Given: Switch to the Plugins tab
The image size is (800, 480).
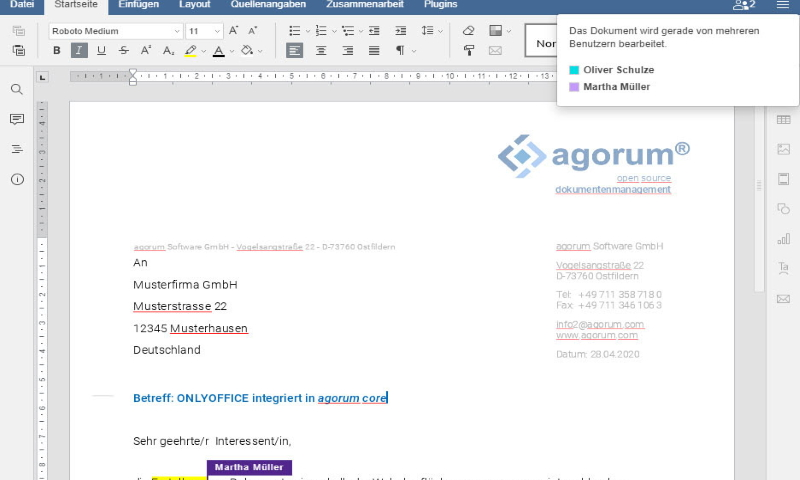Looking at the screenshot, I should [440, 5].
